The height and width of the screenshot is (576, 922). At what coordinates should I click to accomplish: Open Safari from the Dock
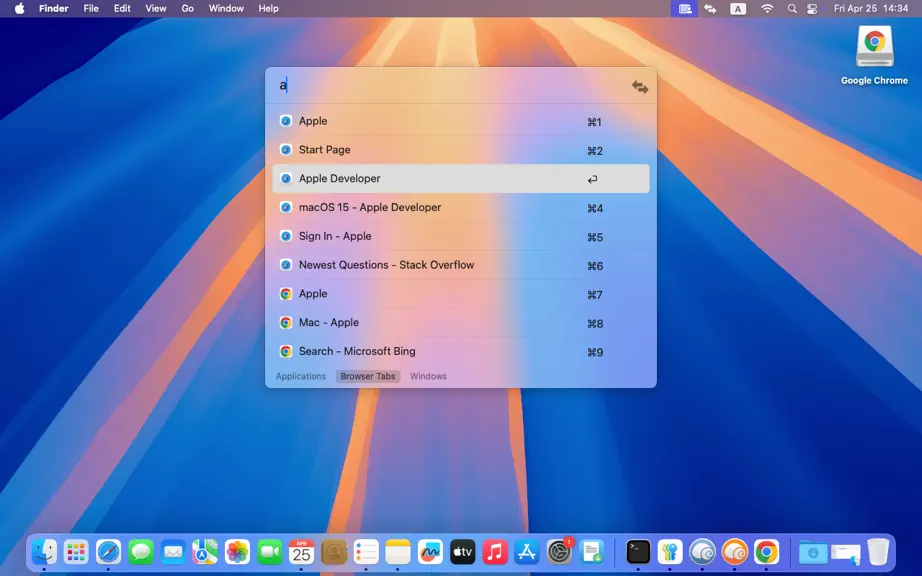tap(109, 552)
